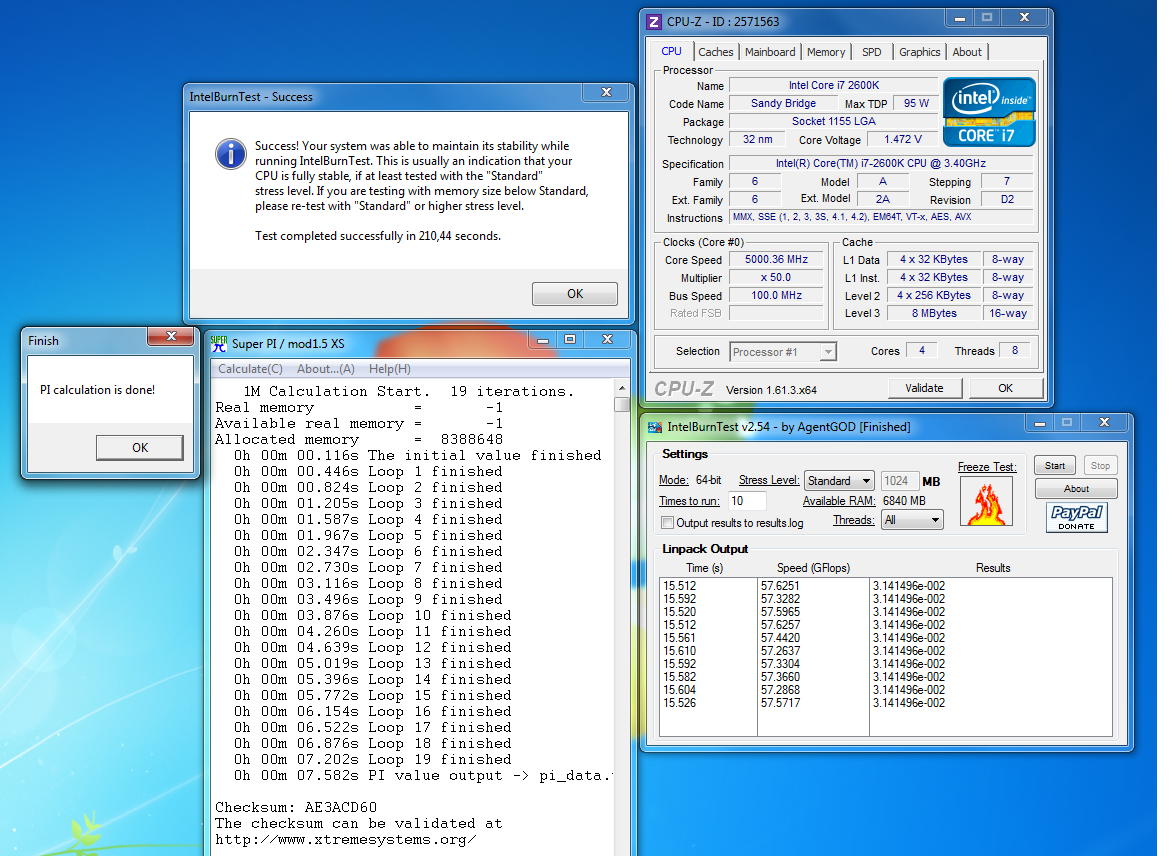
Task: Click the Max TDP value 95 W
Action: coord(916,103)
